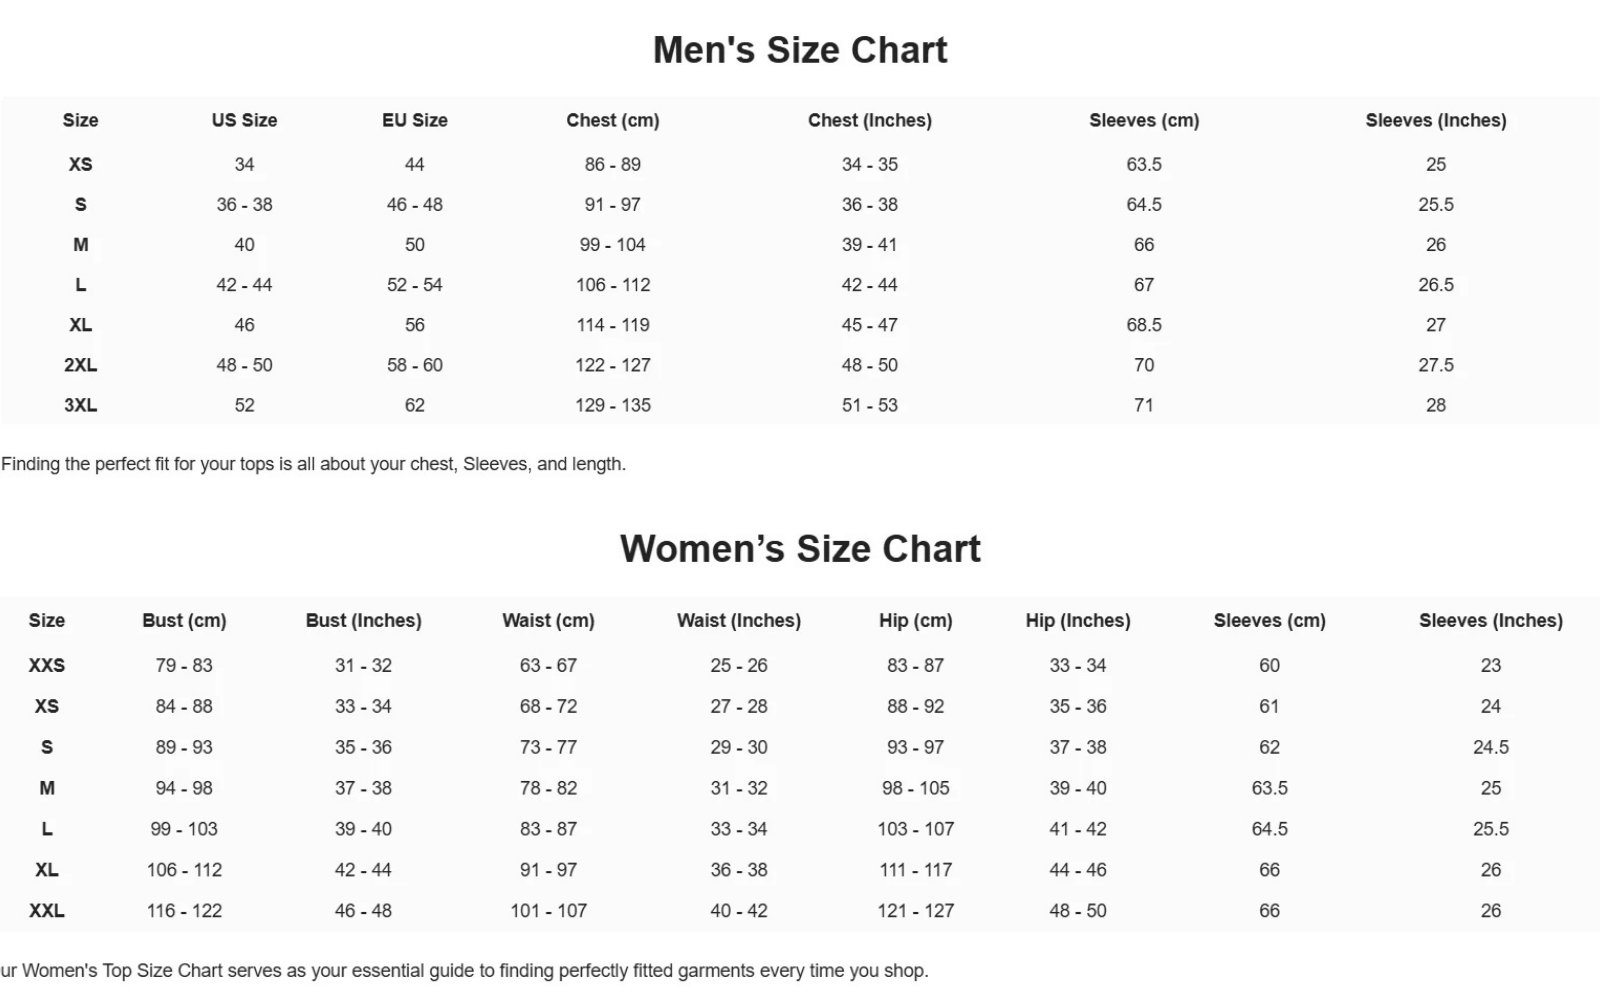
Task: Click the men's 3XL size row label
Action: (x=80, y=405)
